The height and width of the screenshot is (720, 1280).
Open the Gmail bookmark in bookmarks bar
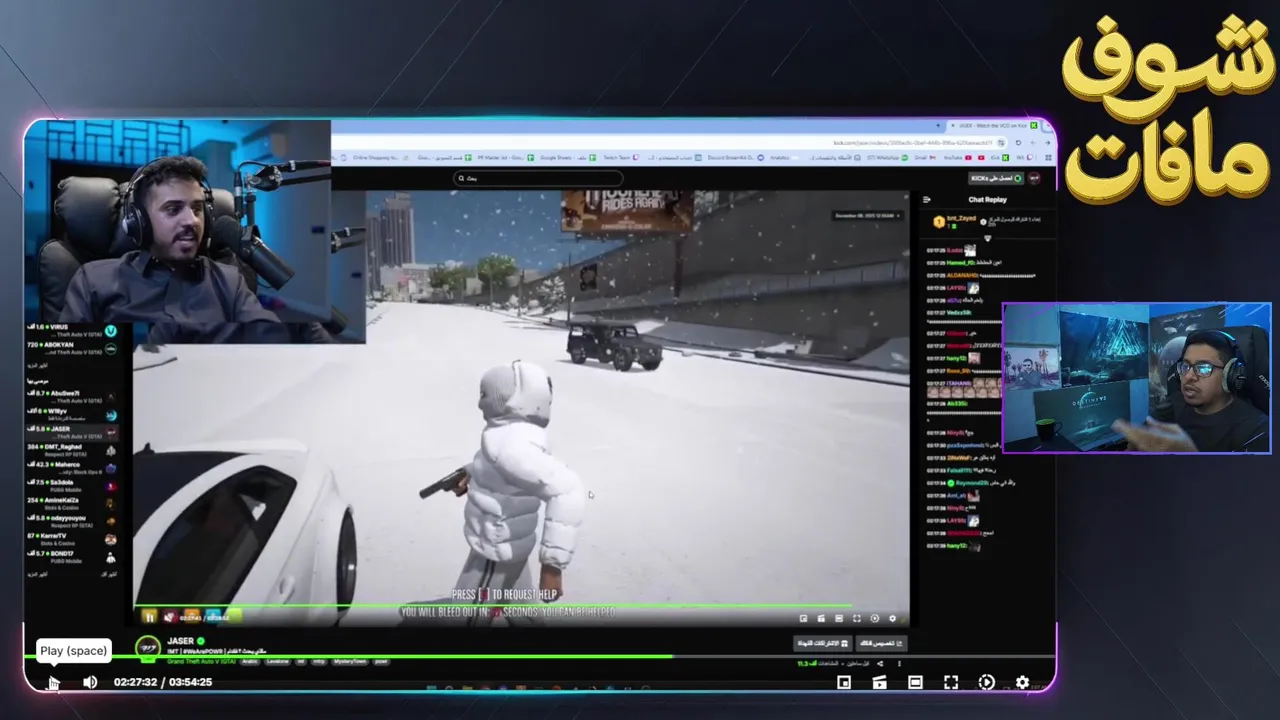point(925,157)
